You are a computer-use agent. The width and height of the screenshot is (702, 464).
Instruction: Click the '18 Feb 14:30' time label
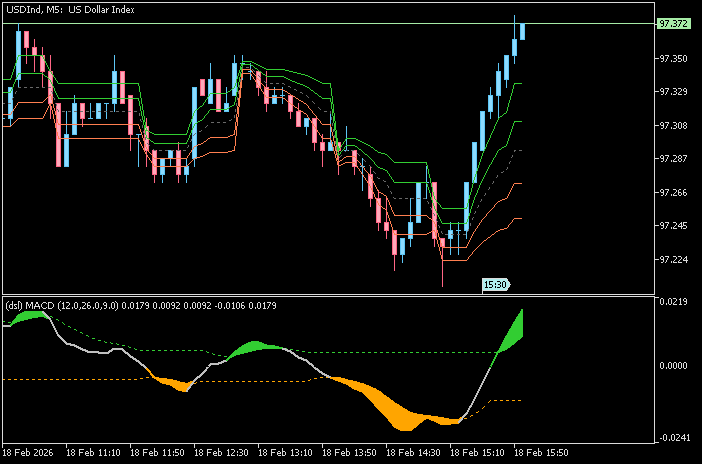tap(414, 452)
